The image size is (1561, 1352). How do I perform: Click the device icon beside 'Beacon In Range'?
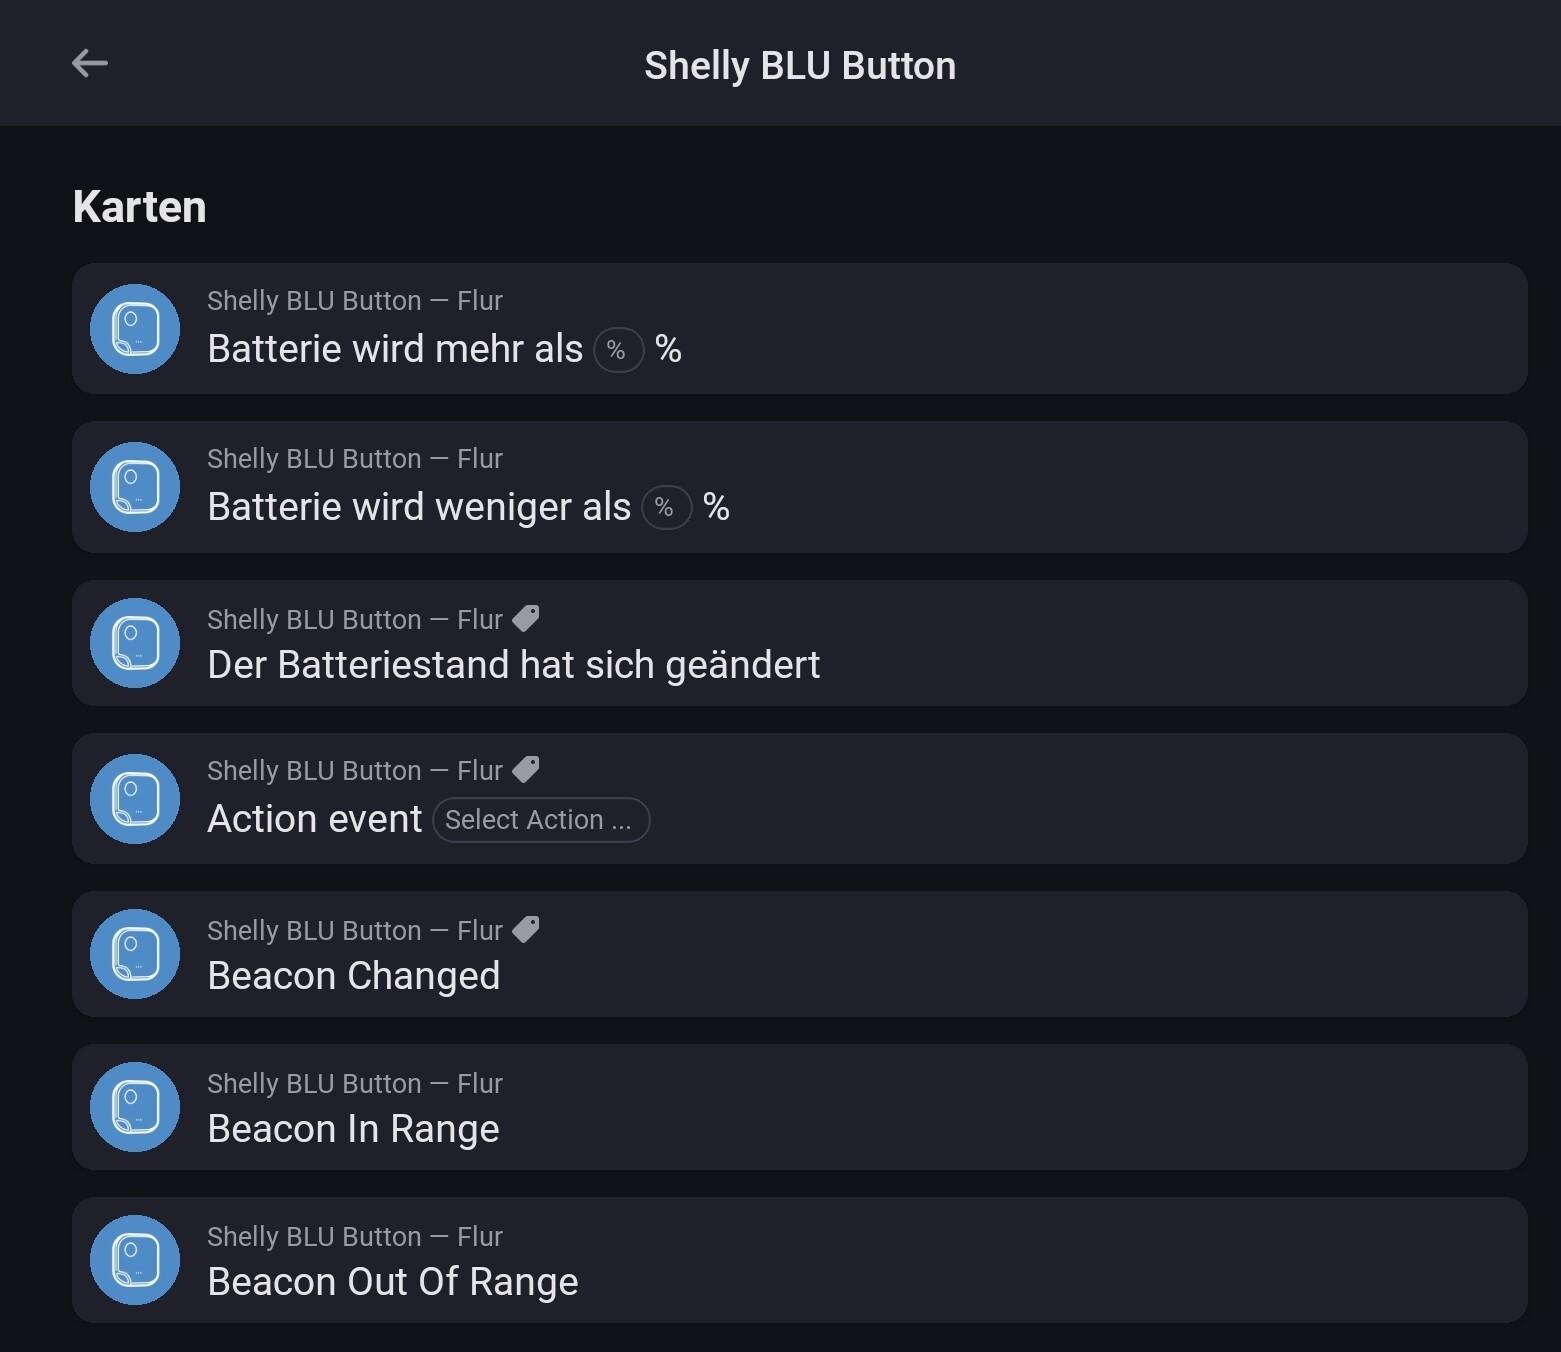135,1107
